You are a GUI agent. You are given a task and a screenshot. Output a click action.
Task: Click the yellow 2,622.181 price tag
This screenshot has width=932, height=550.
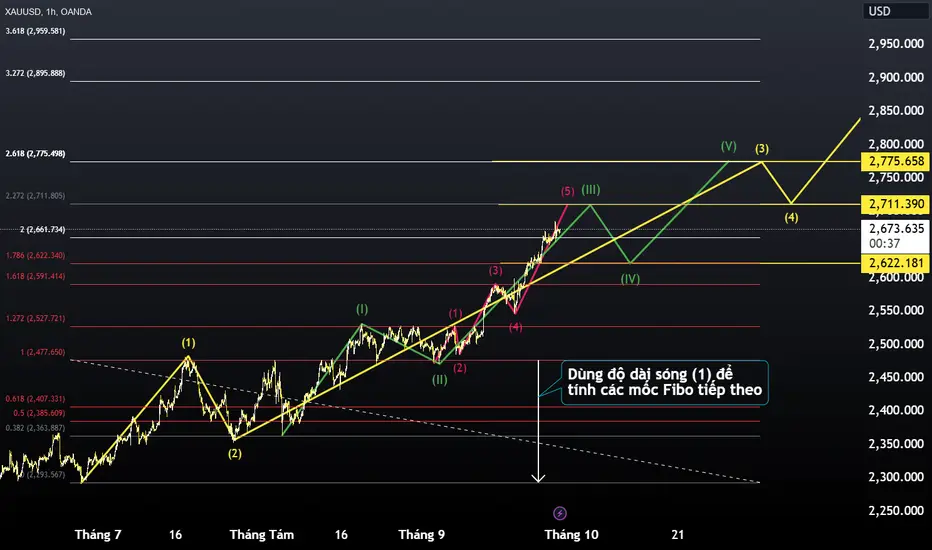[x=895, y=263]
